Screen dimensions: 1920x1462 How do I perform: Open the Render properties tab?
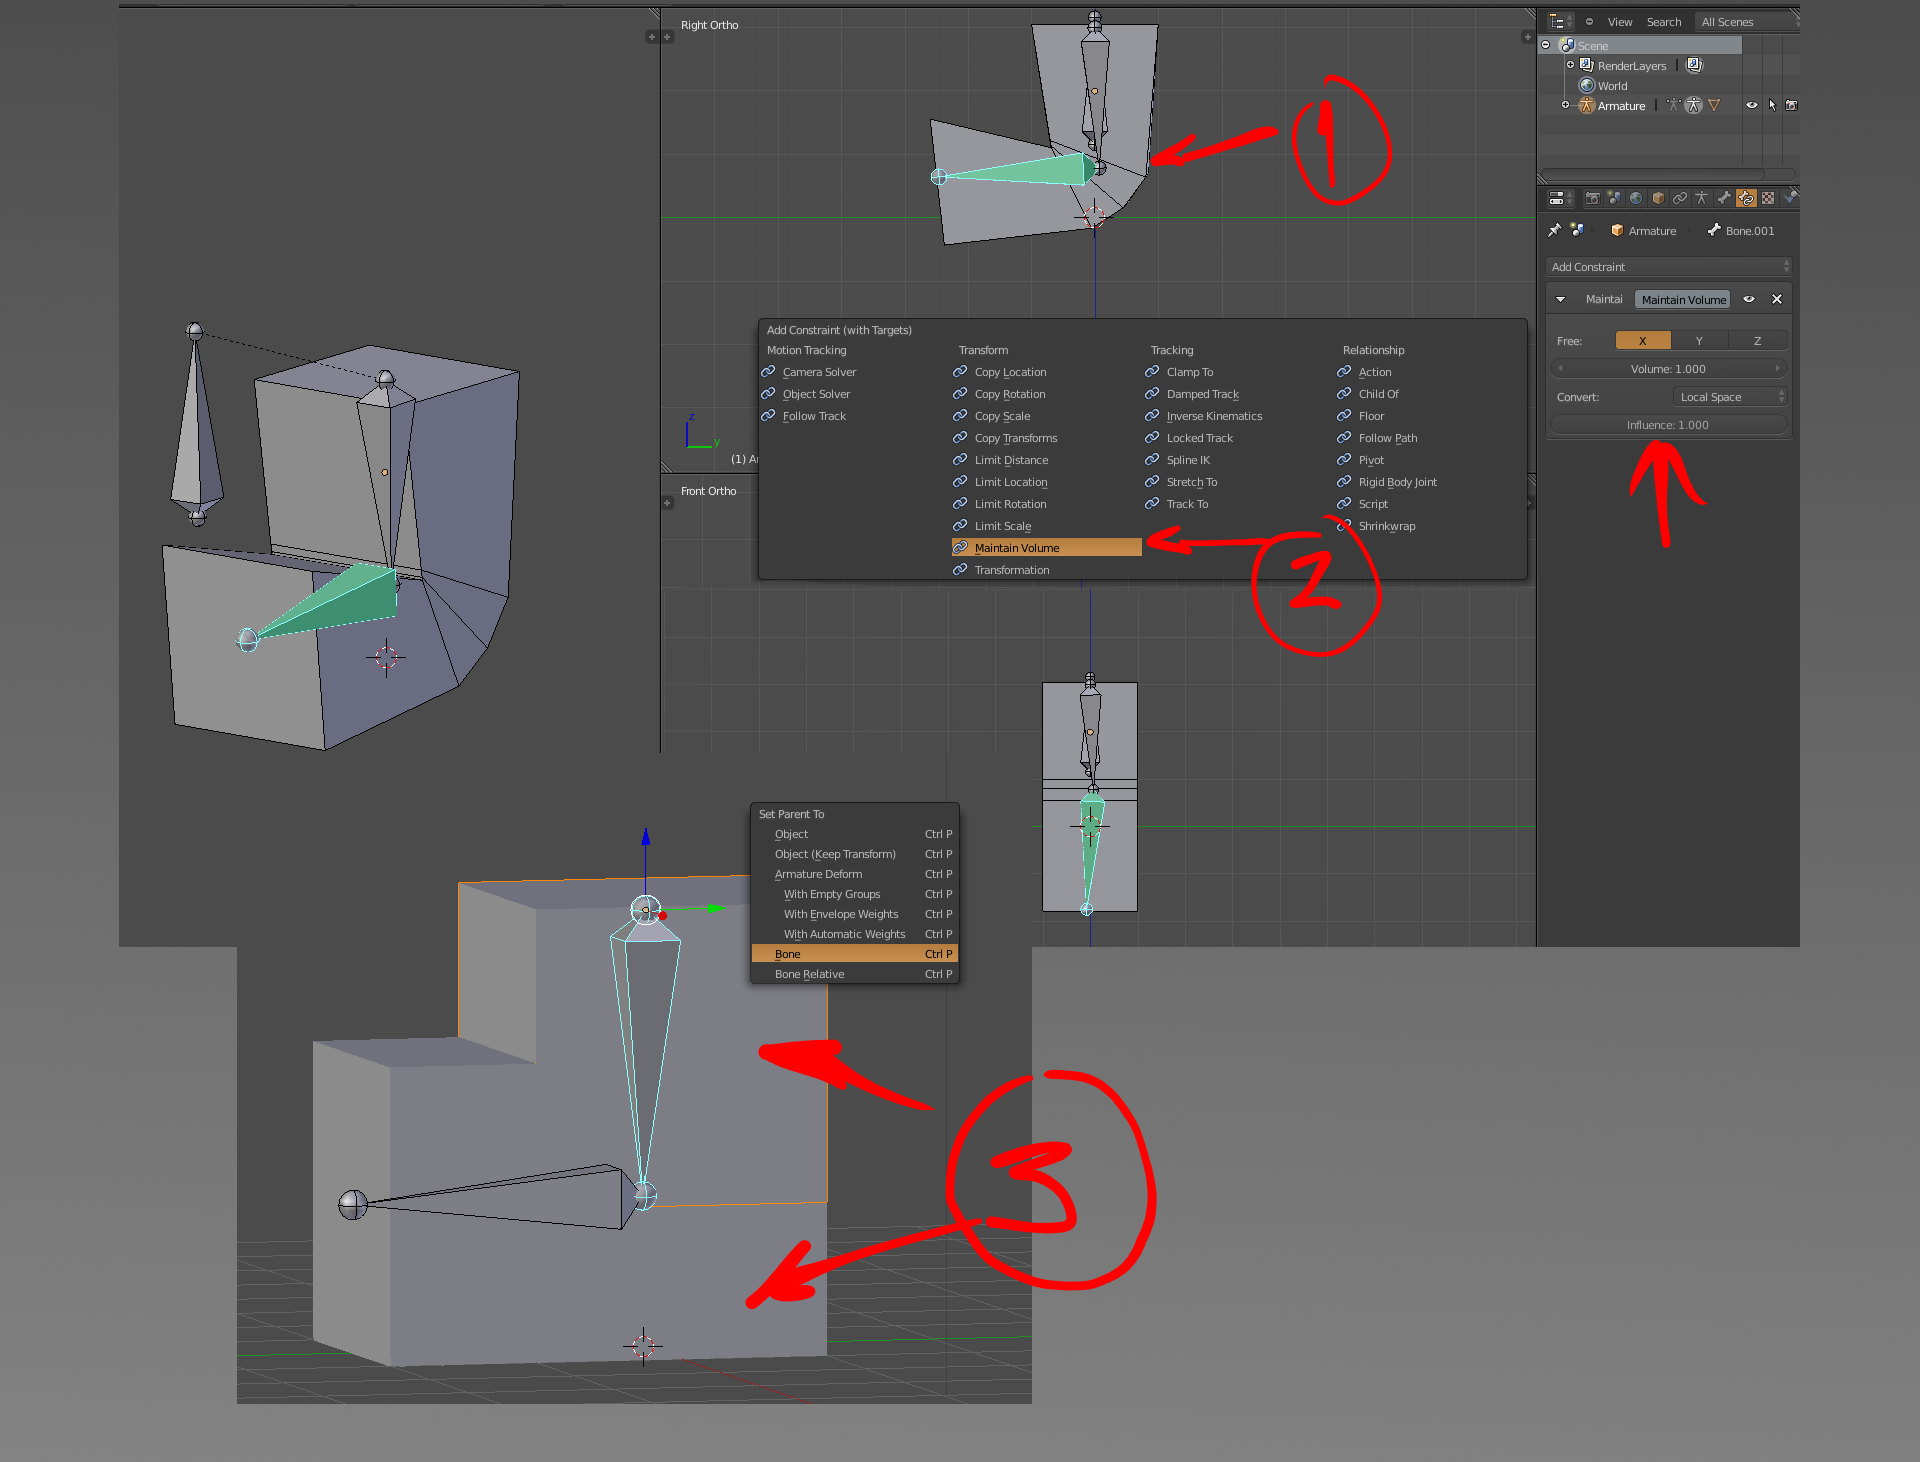(x=1593, y=198)
